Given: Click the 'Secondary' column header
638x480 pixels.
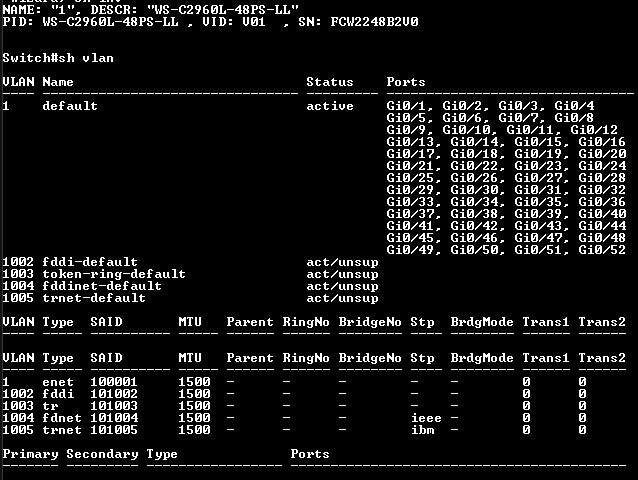Looking at the screenshot, I should [x=102, y=454].
